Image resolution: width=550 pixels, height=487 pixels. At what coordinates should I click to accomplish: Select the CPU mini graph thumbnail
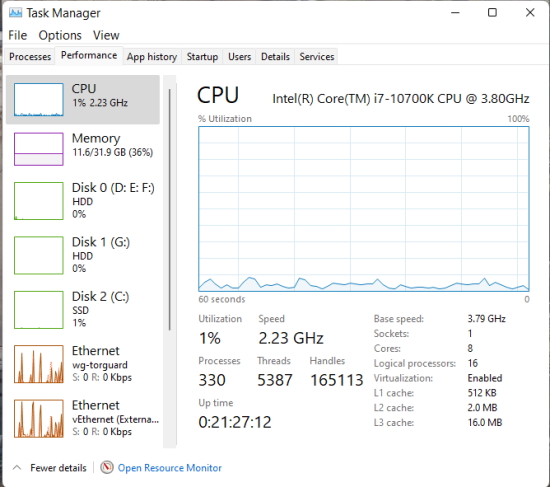point(39,100)
